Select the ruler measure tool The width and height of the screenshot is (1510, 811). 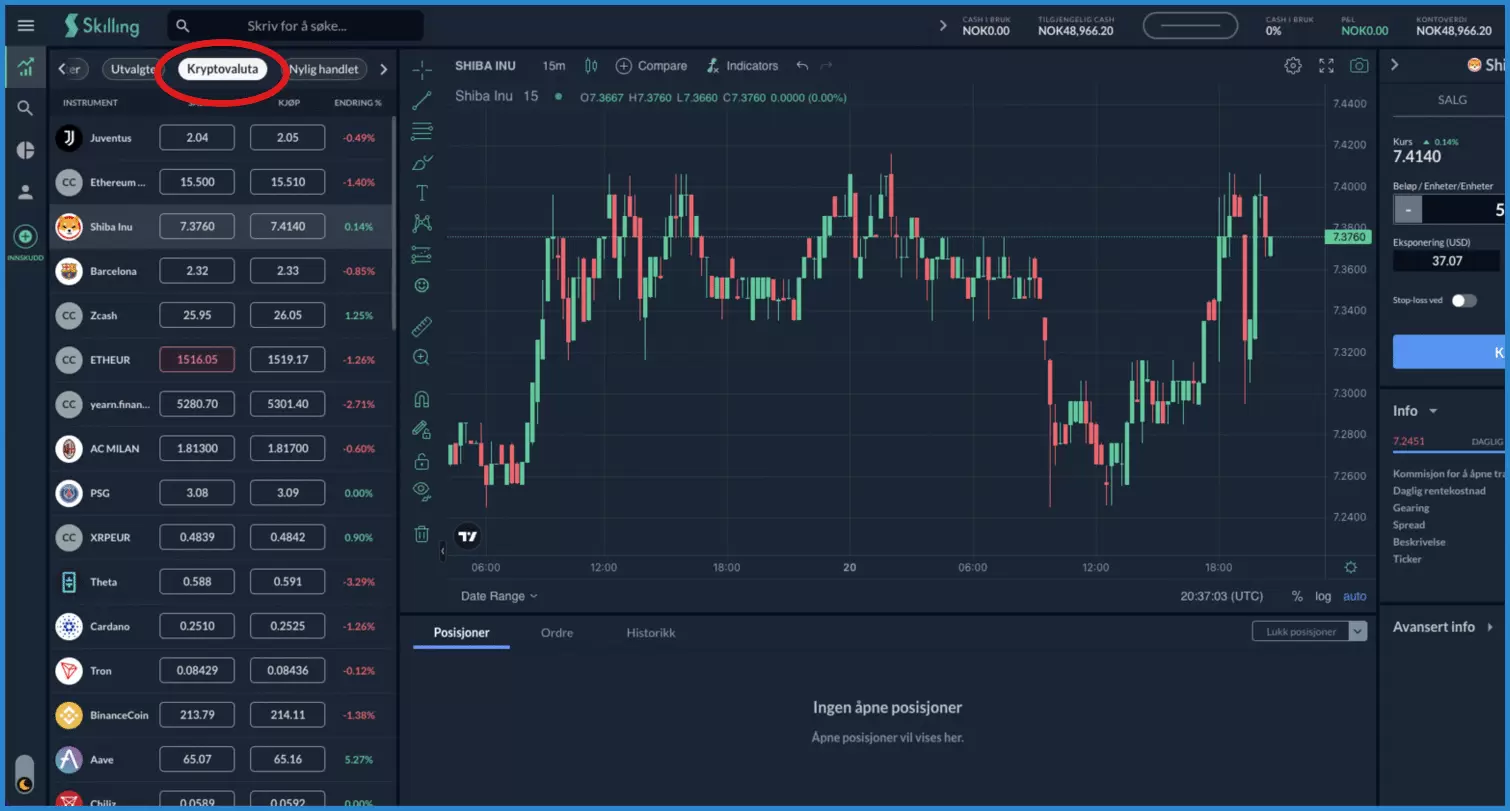(422, 326)
